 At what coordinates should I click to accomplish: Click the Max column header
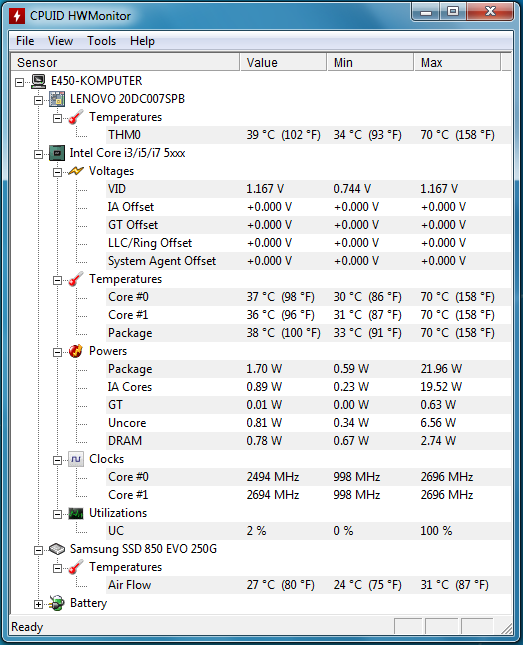tap(457, 63)
